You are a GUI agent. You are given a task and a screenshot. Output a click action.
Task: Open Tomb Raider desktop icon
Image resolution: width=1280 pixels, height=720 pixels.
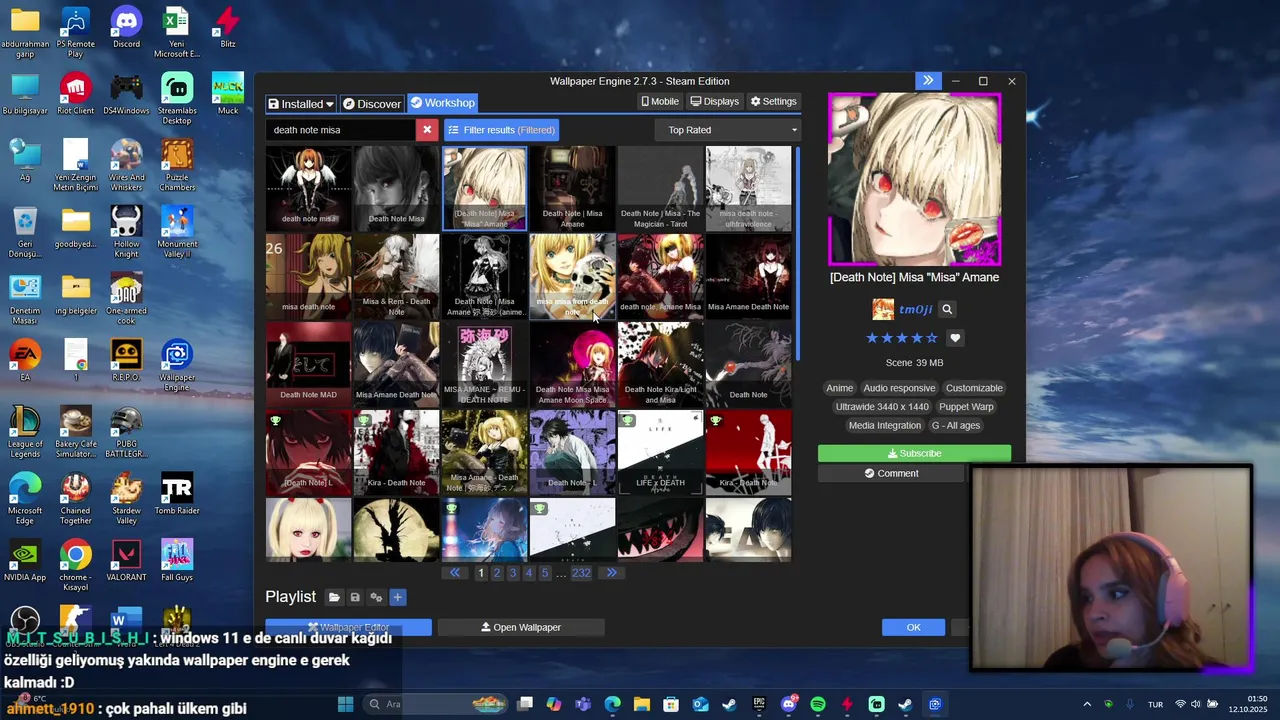pos(177,494)
